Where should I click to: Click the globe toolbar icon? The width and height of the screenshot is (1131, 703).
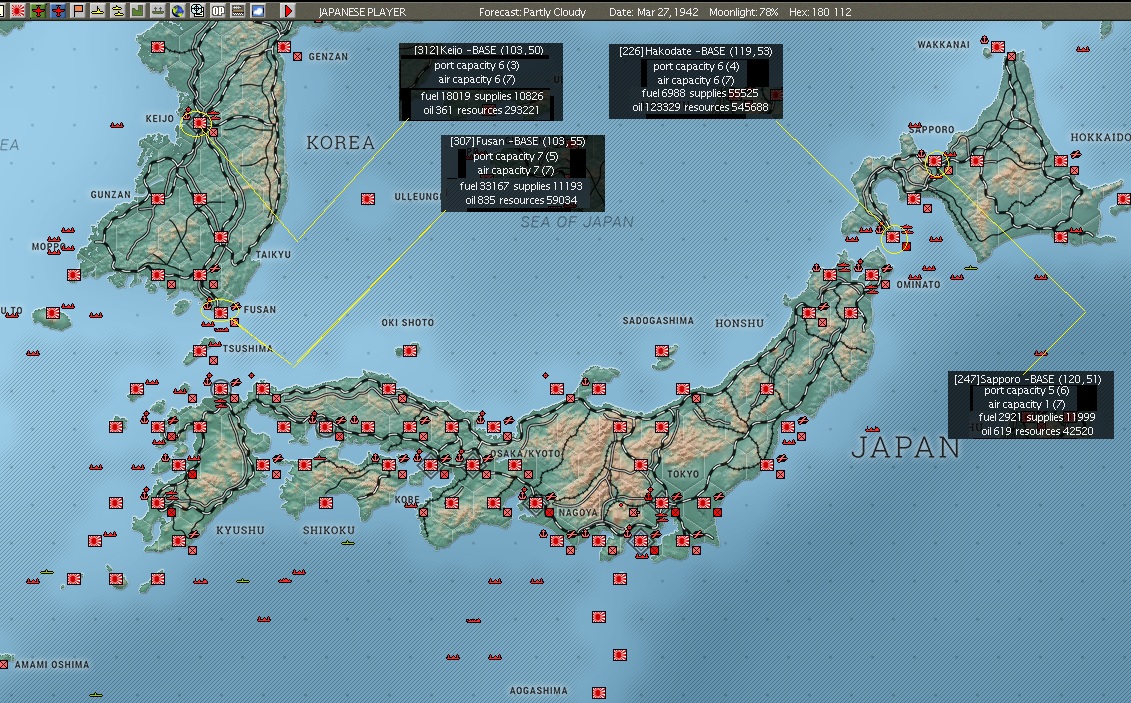(177, 11)
